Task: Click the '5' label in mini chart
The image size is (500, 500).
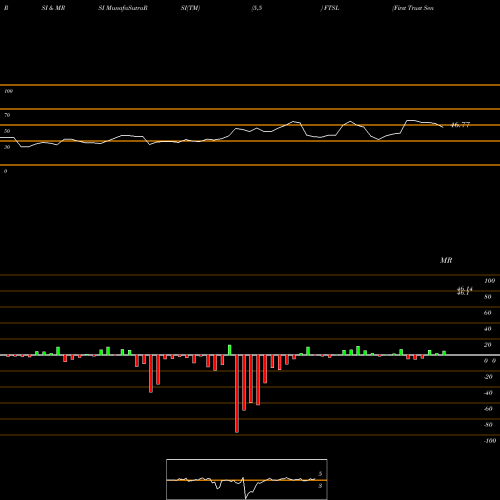Action: 320,474
